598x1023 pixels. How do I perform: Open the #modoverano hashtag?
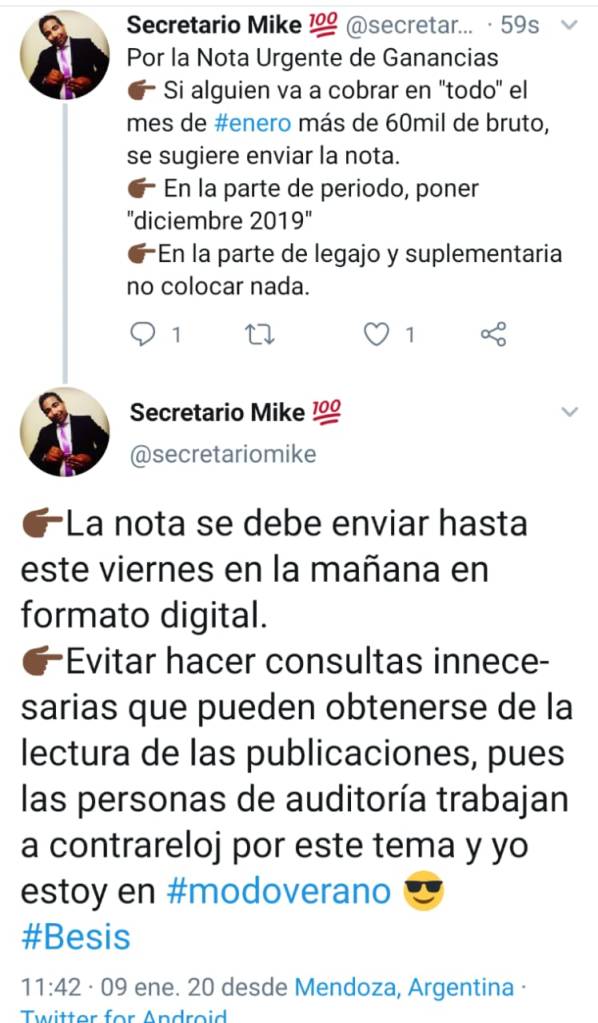(x=278, y=891)
